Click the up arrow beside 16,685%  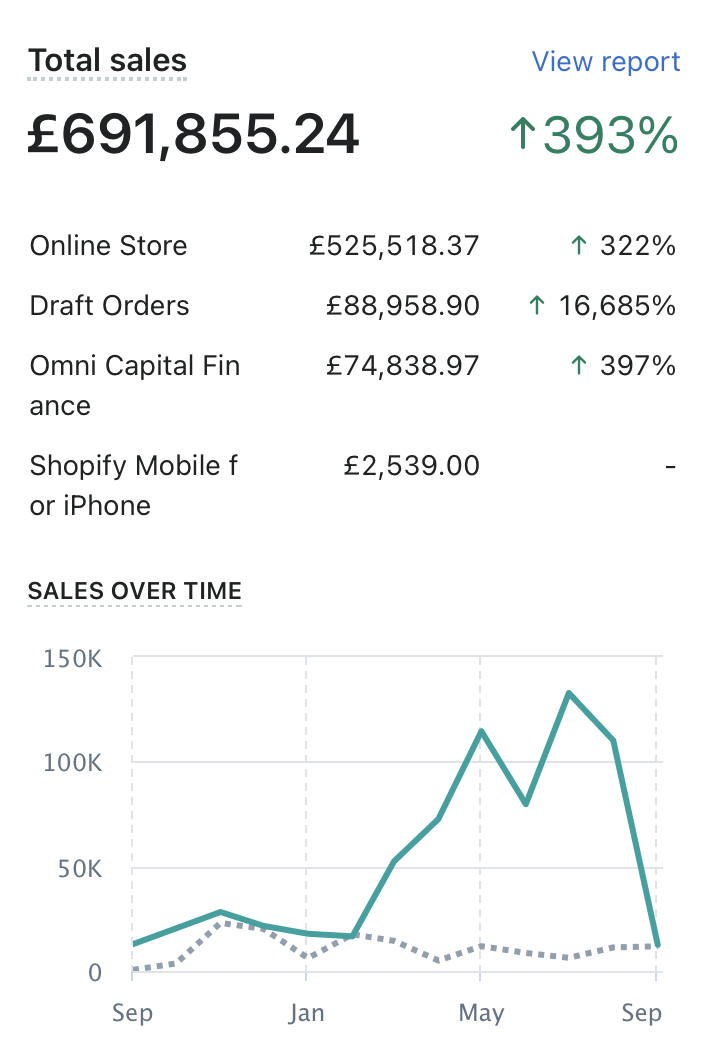(x=537, y=306)
